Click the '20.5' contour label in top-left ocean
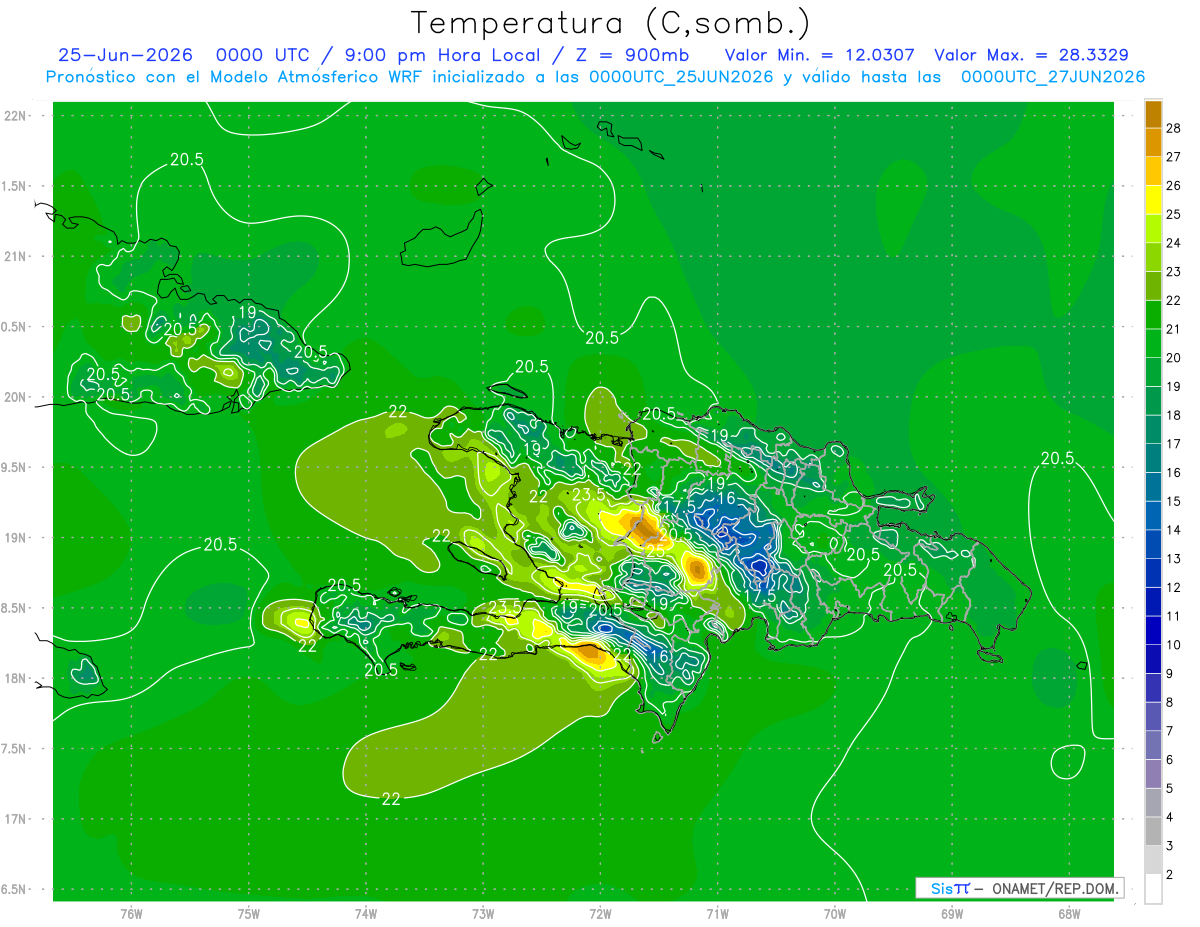 click(187, 160)
